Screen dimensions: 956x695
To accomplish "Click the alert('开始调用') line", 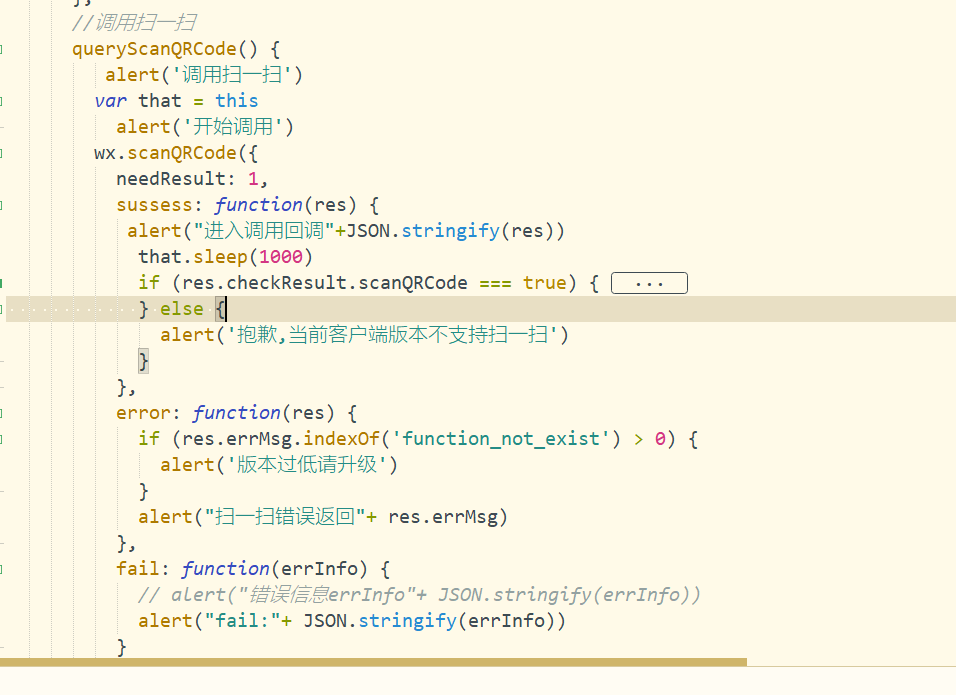I will click(205, 127).
